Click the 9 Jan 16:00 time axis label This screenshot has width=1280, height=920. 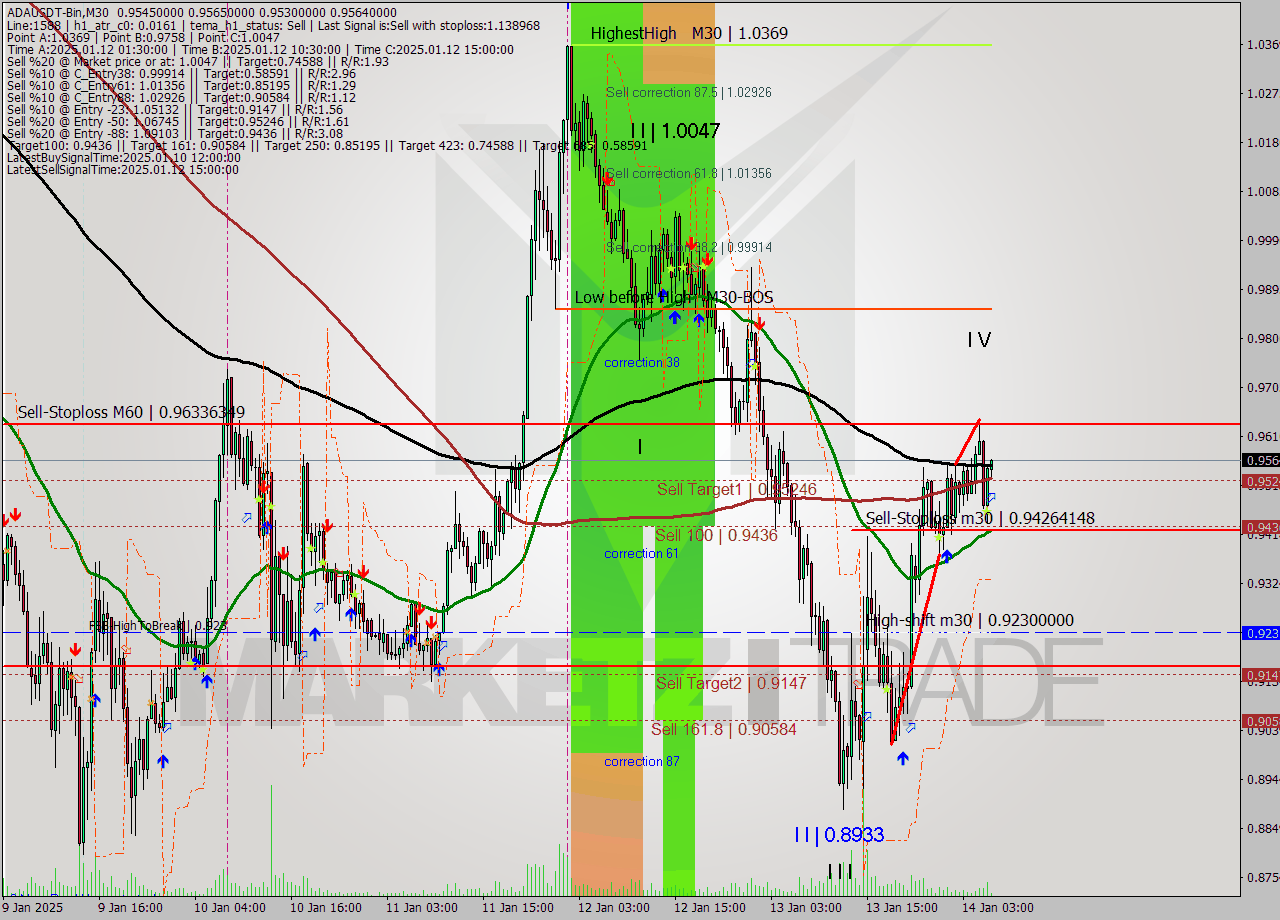130,908
